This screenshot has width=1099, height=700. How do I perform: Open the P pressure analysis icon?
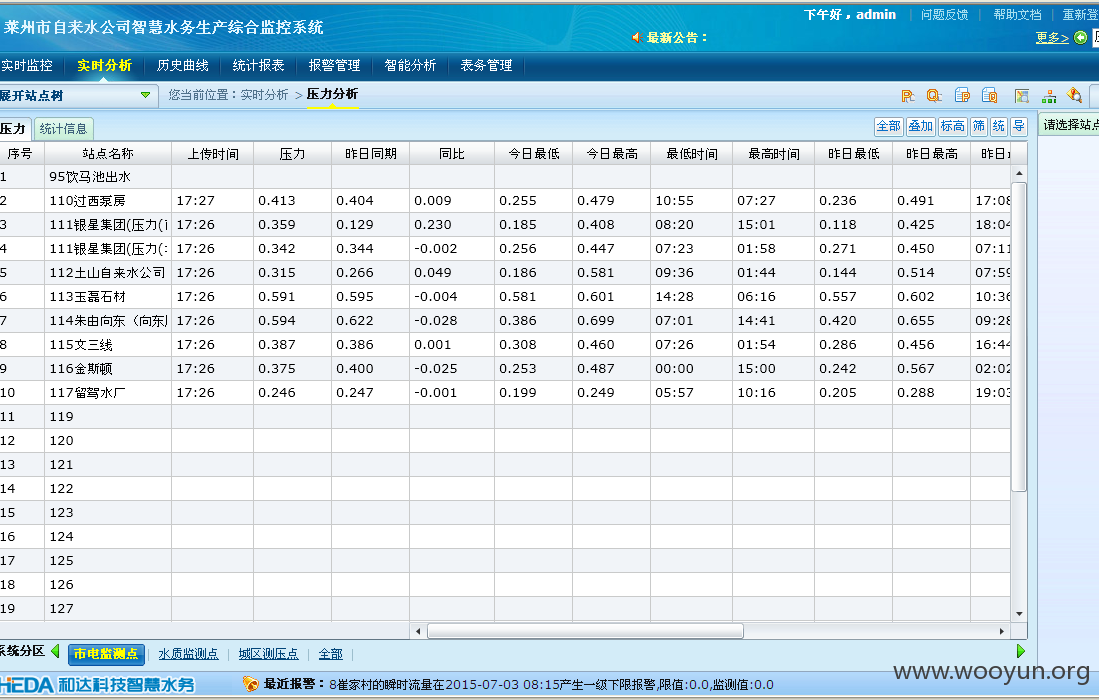[x=908, y=95]
